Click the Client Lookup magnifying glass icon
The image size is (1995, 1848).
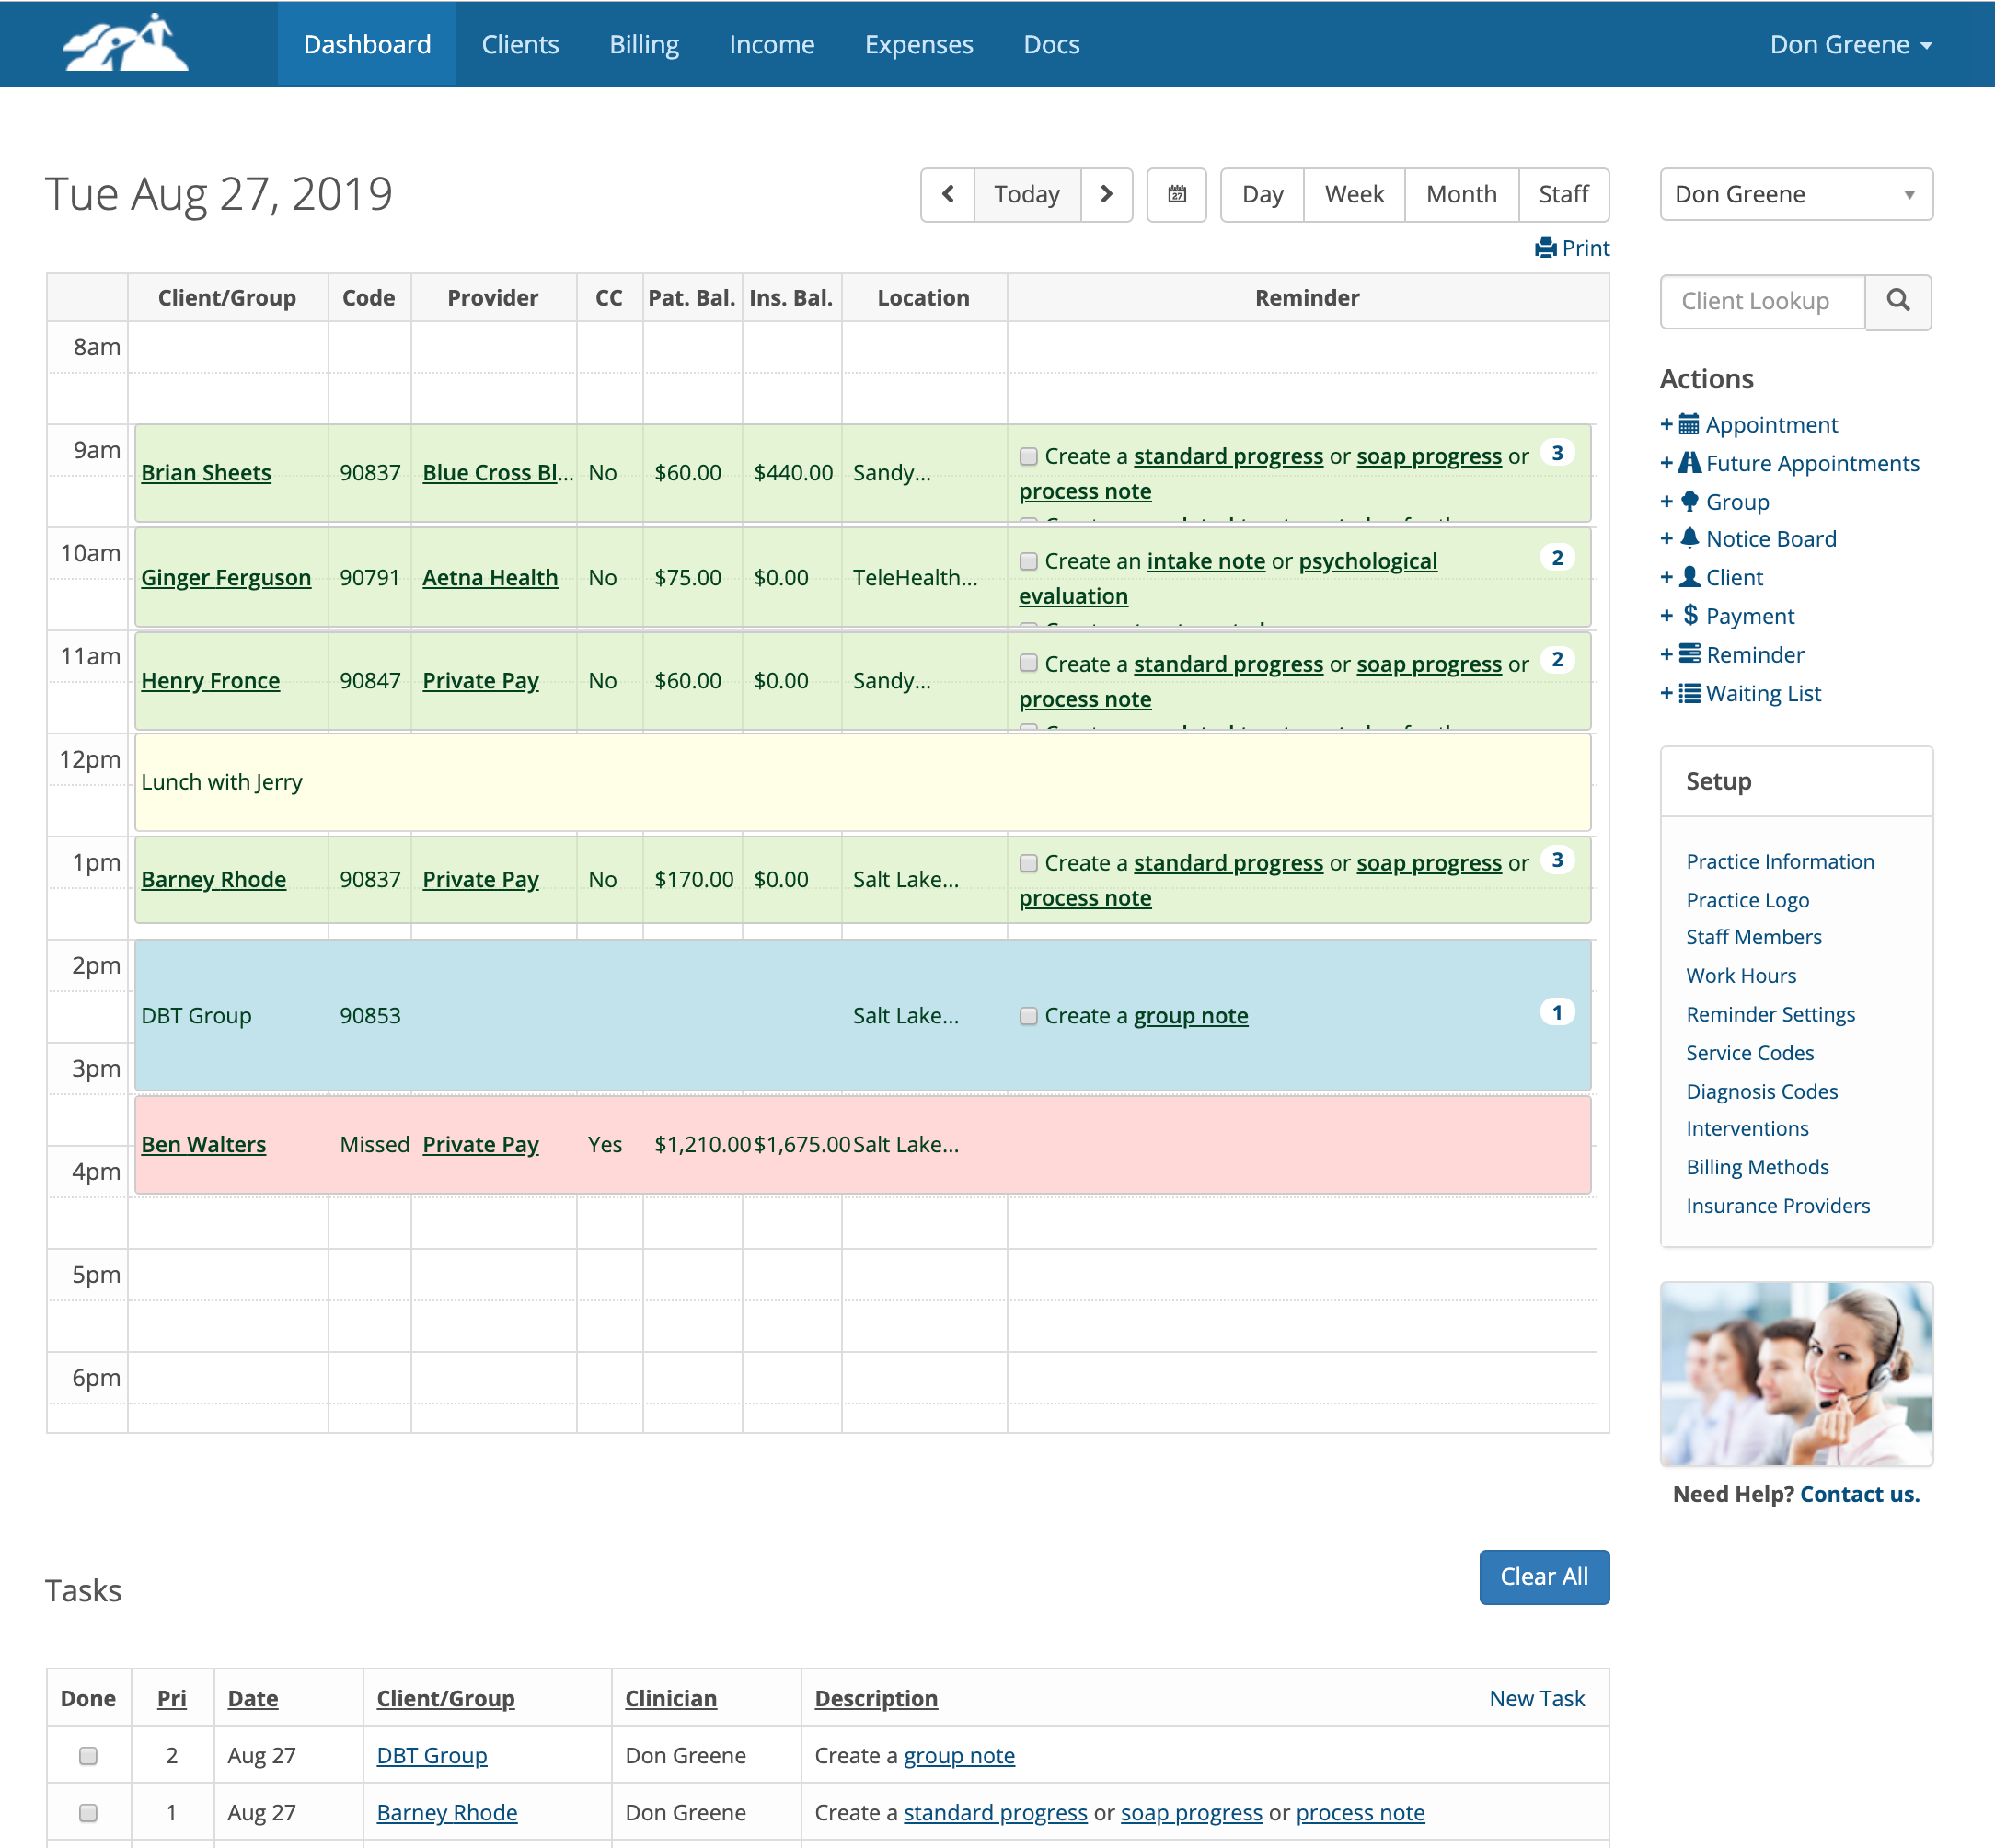click(x=1899, y=302)
